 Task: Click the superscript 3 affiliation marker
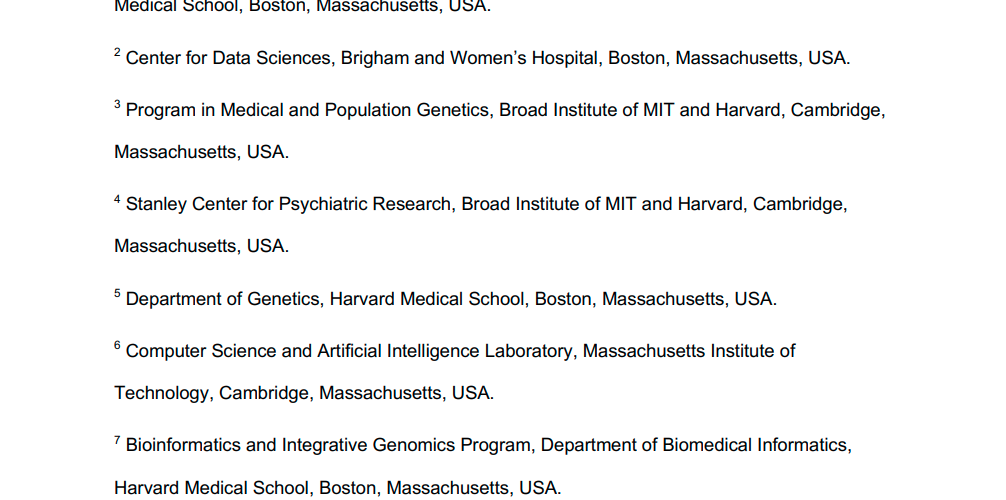click(x=117, y=105)
